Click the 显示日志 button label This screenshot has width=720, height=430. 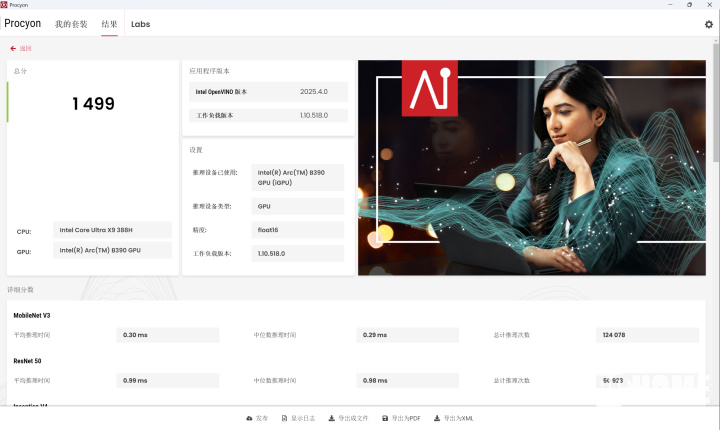pyautogui.click(x=303, y=418)
